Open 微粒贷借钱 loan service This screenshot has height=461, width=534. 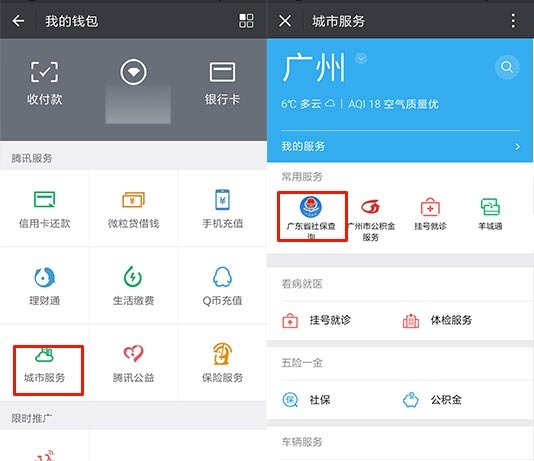[x=133, y=209]
